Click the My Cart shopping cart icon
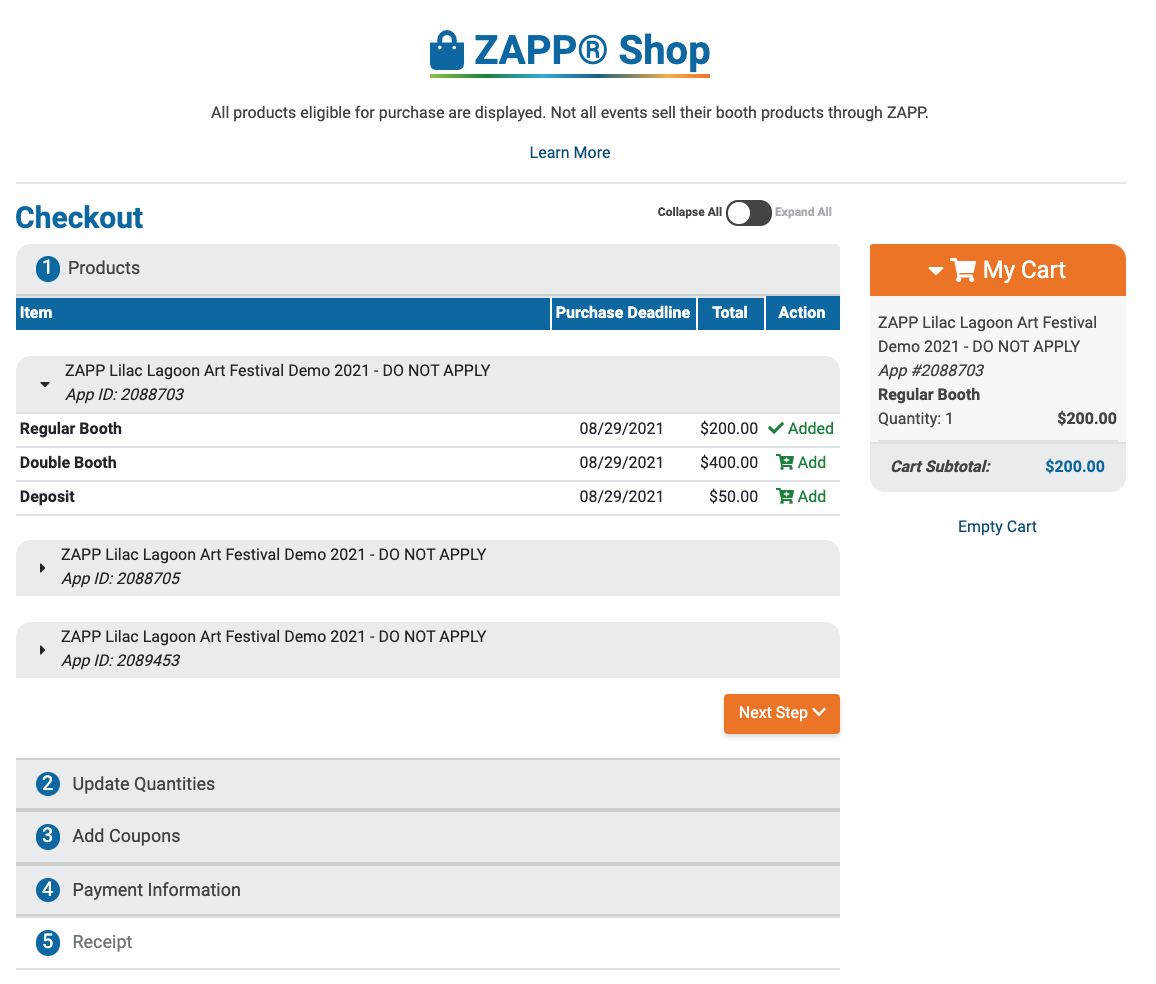Viewport: 1156px width, 984px height. pos(963,270)
